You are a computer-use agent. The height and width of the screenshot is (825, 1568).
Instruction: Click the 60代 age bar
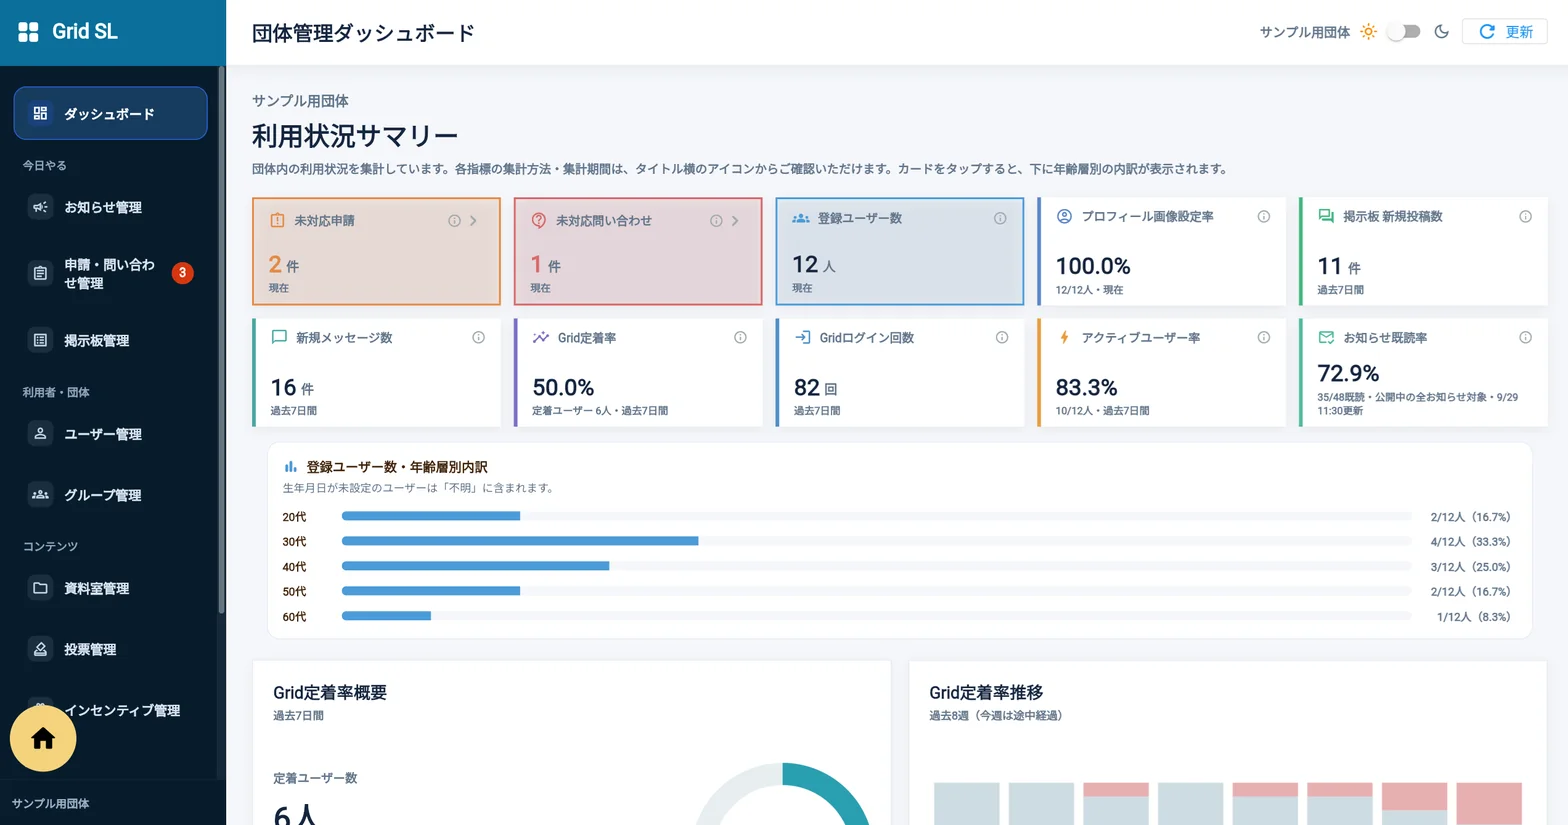[x=386, y=616]
